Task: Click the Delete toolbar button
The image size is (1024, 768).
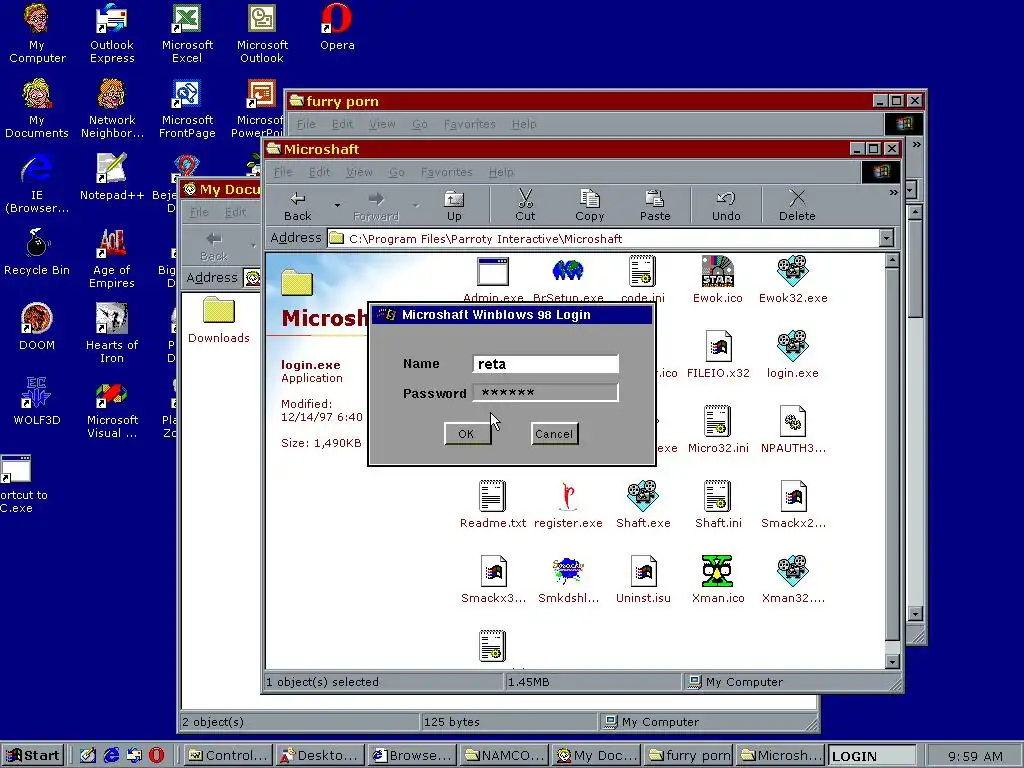Action: pos(797,206)
